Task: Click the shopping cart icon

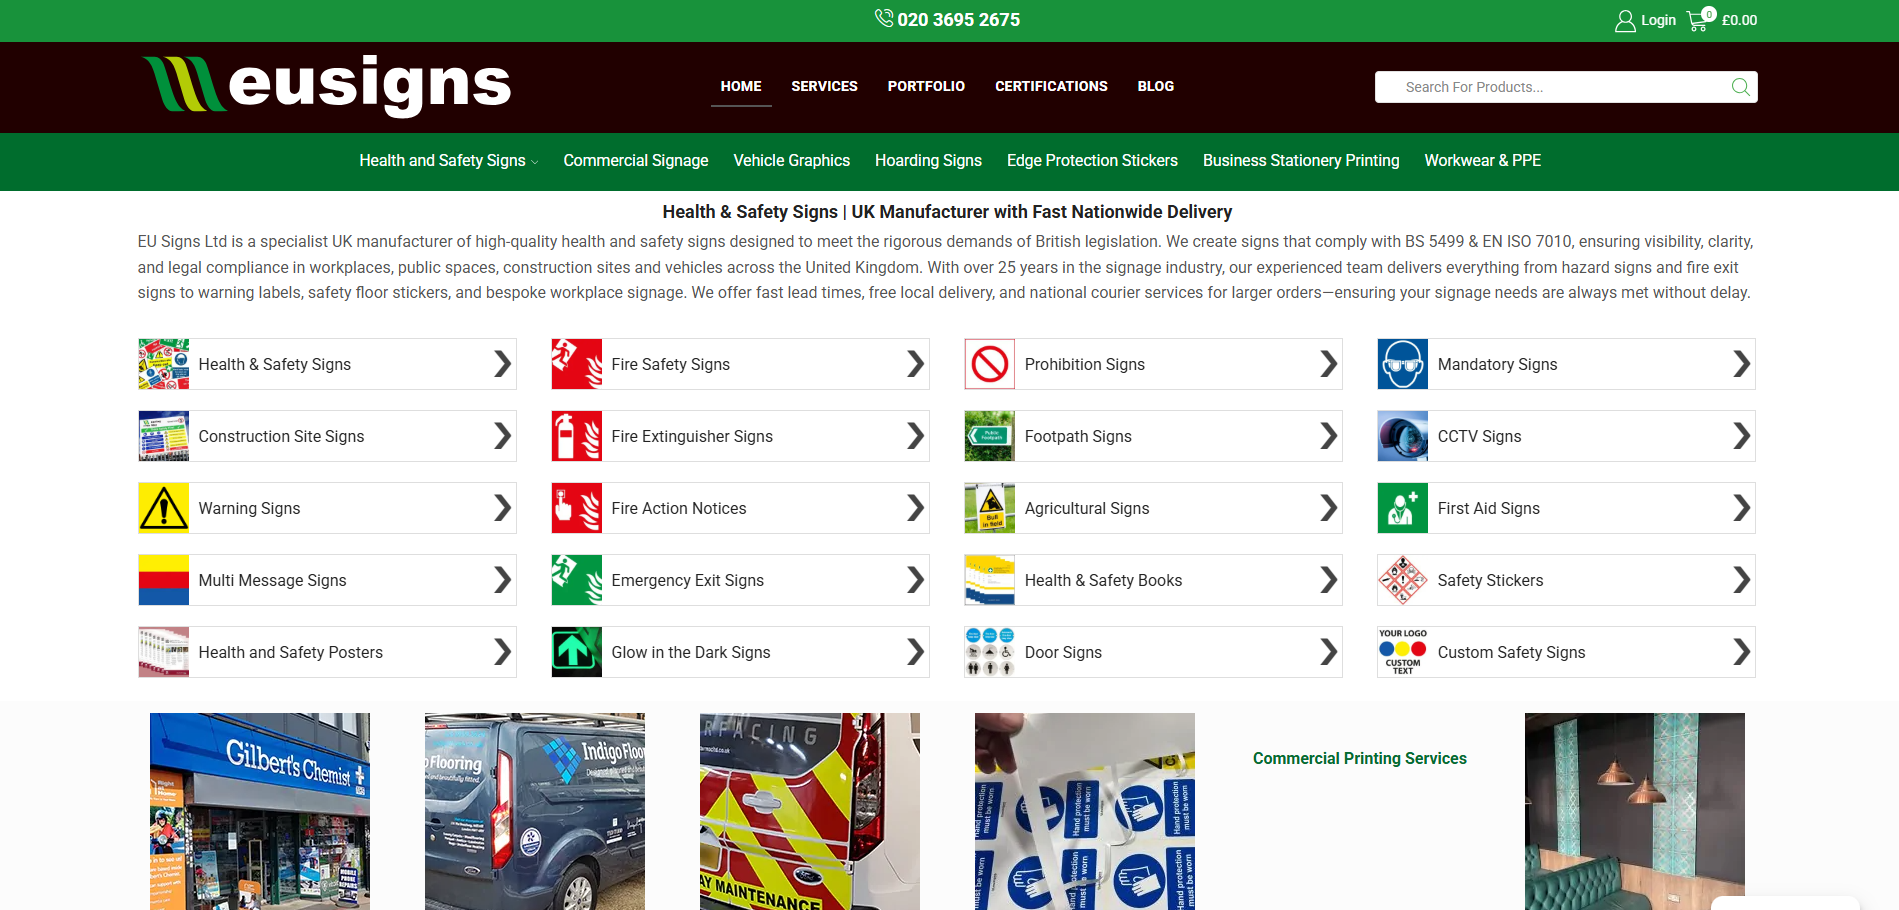Action: tap(1697, 21)
